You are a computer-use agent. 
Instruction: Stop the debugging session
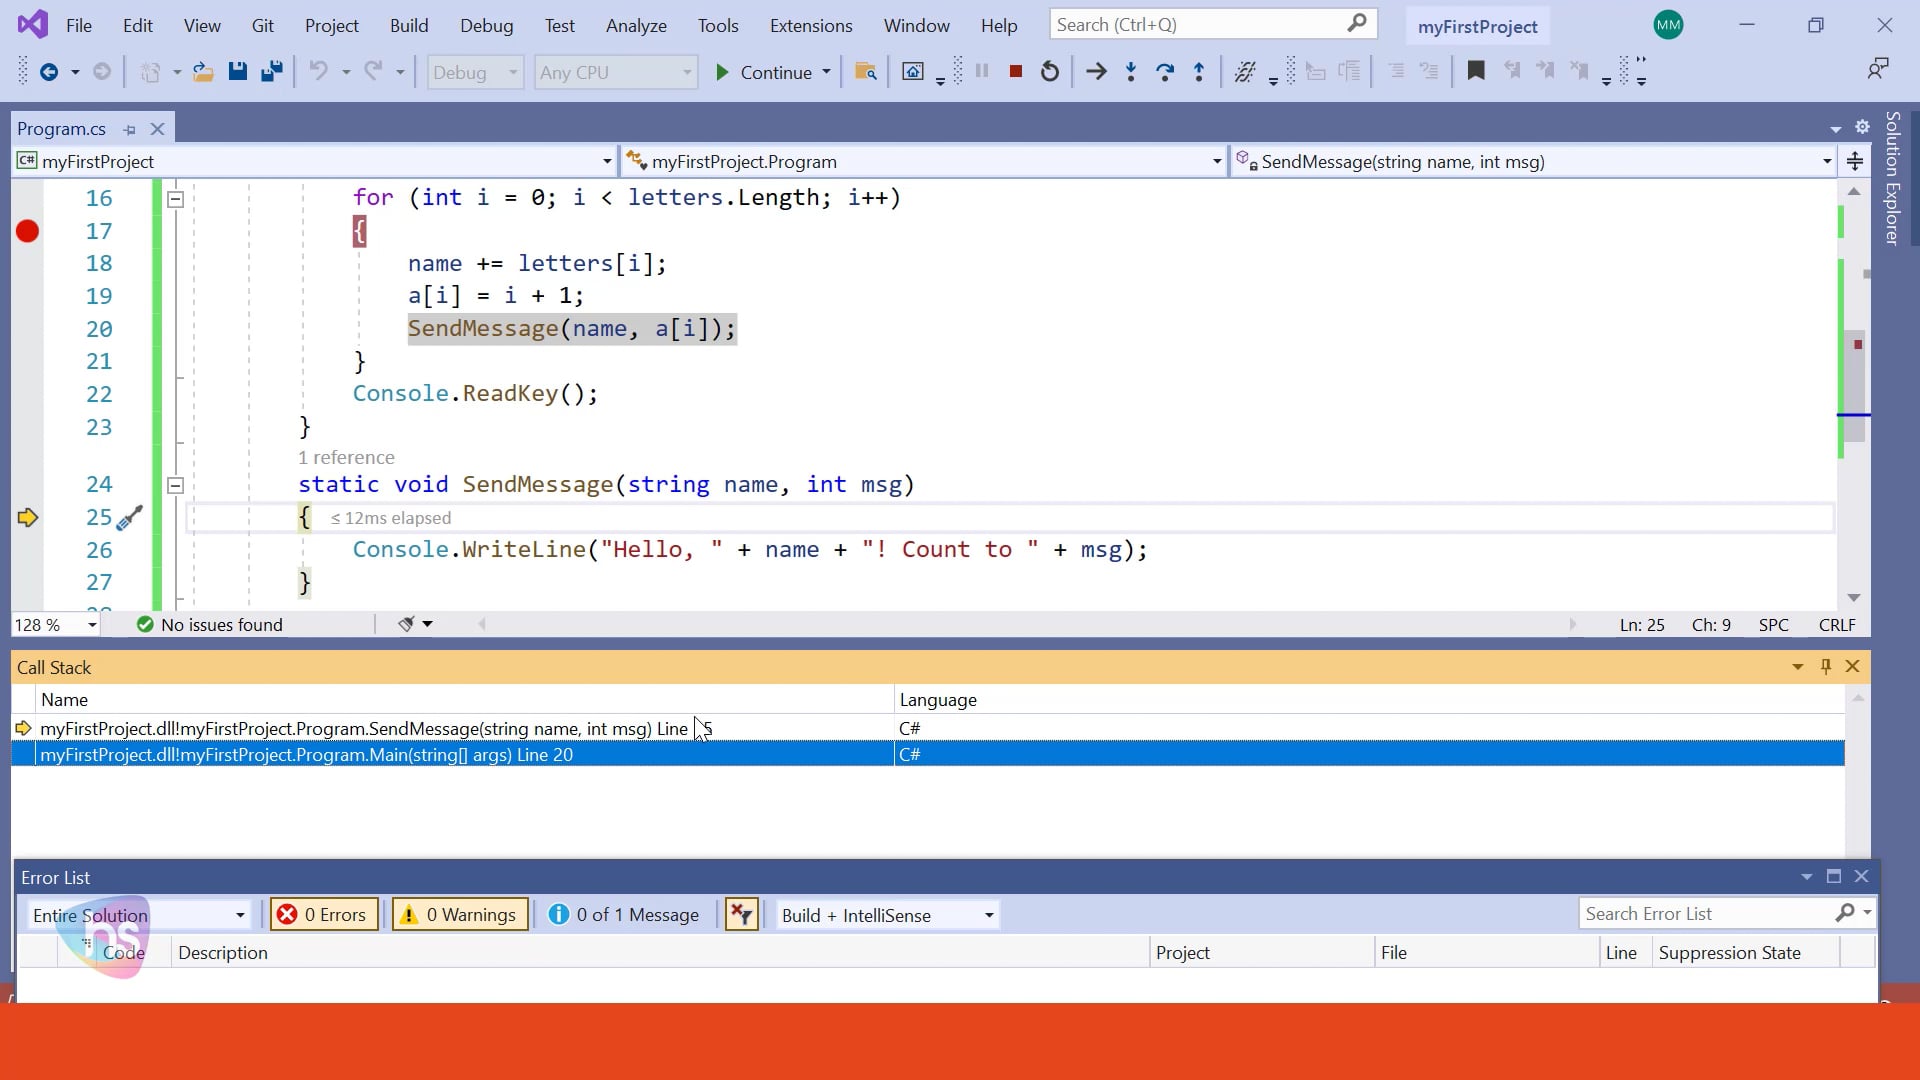pos(1016,71)
